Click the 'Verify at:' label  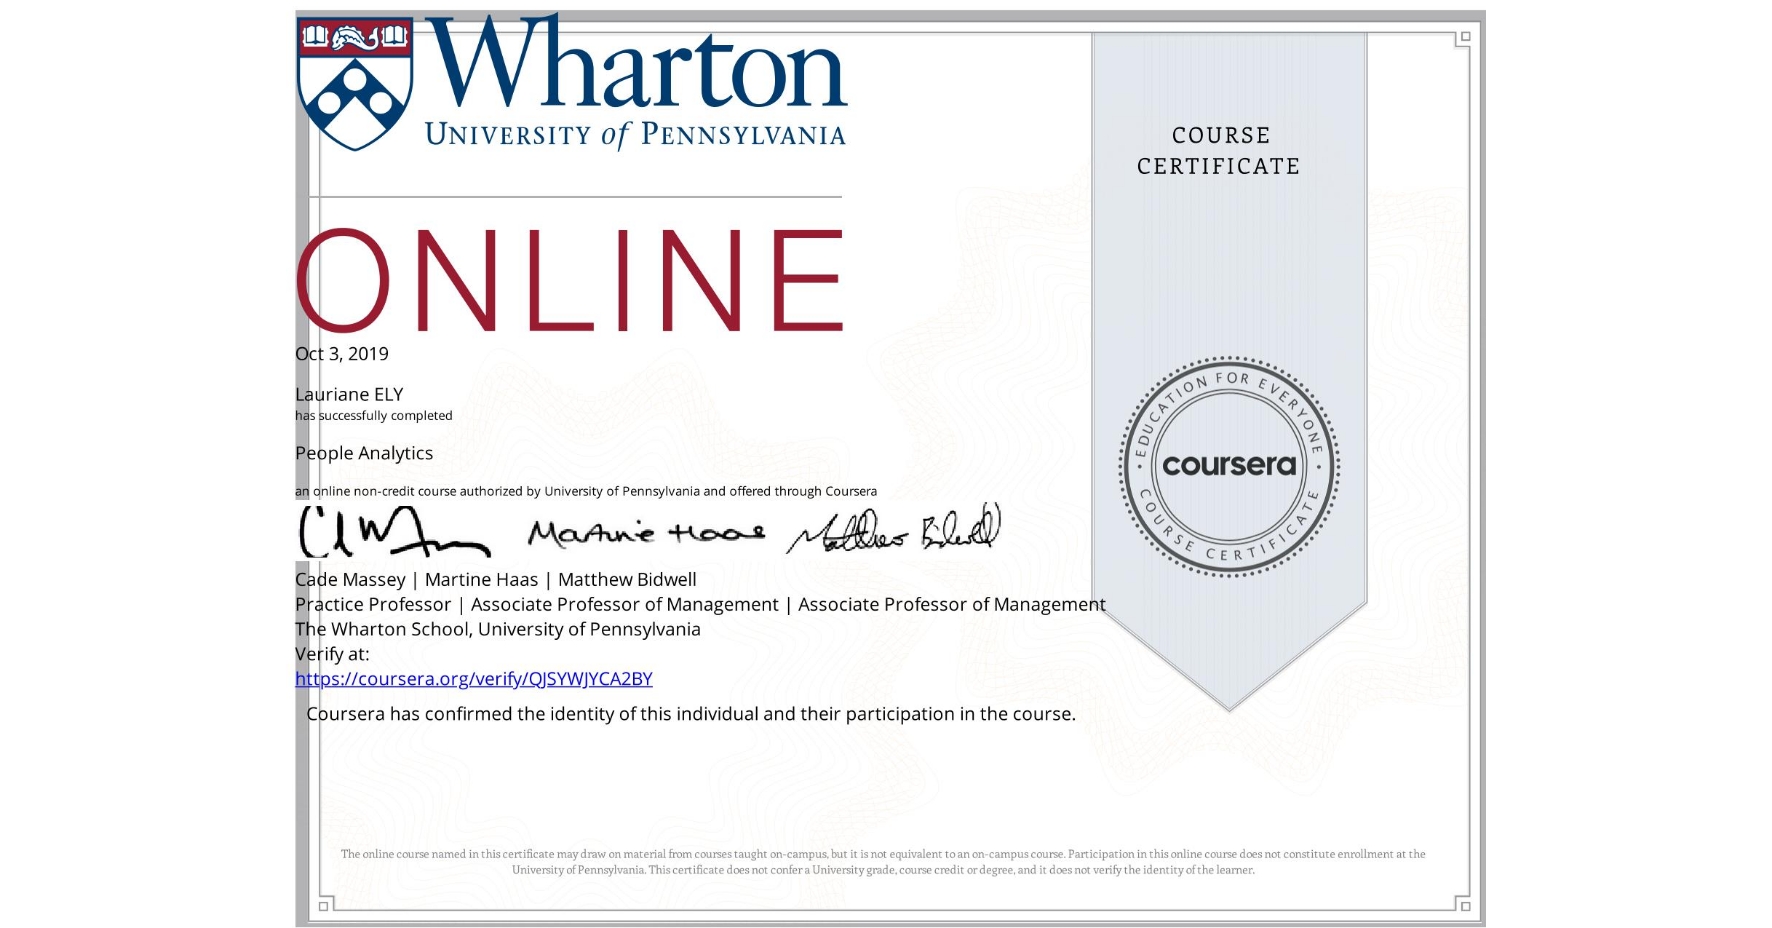332,654
